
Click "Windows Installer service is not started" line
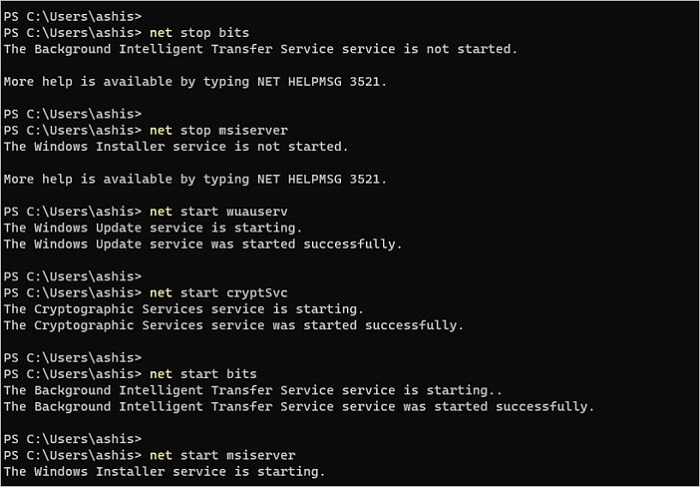(175, 147)
